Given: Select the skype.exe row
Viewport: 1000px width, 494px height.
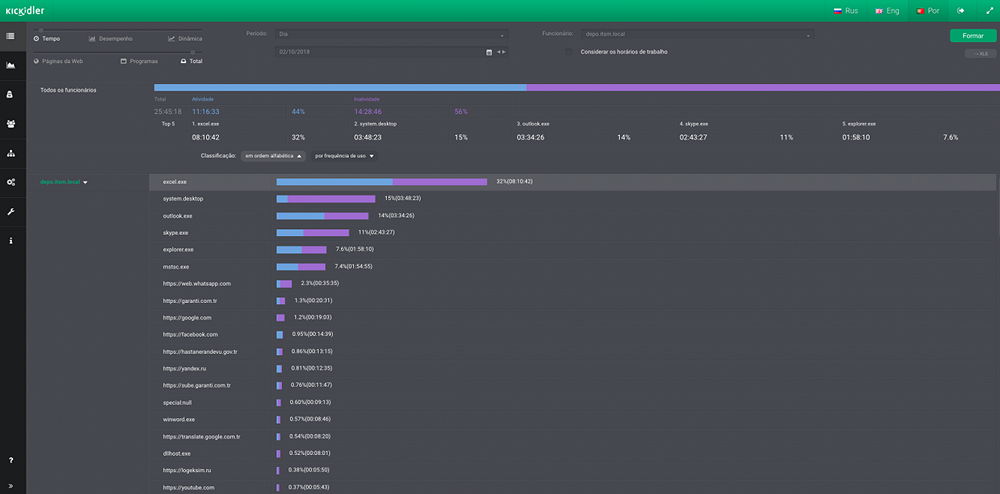Looking at the screenshot, I should pos(572,233).
